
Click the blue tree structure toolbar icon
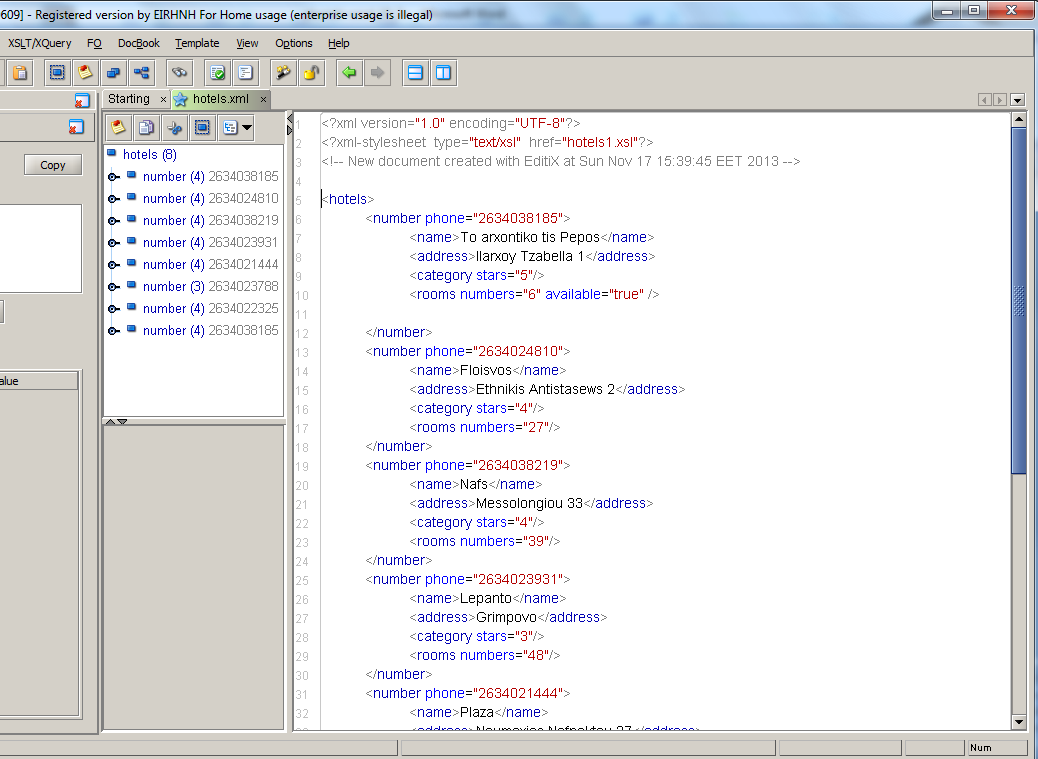(141, 73)
